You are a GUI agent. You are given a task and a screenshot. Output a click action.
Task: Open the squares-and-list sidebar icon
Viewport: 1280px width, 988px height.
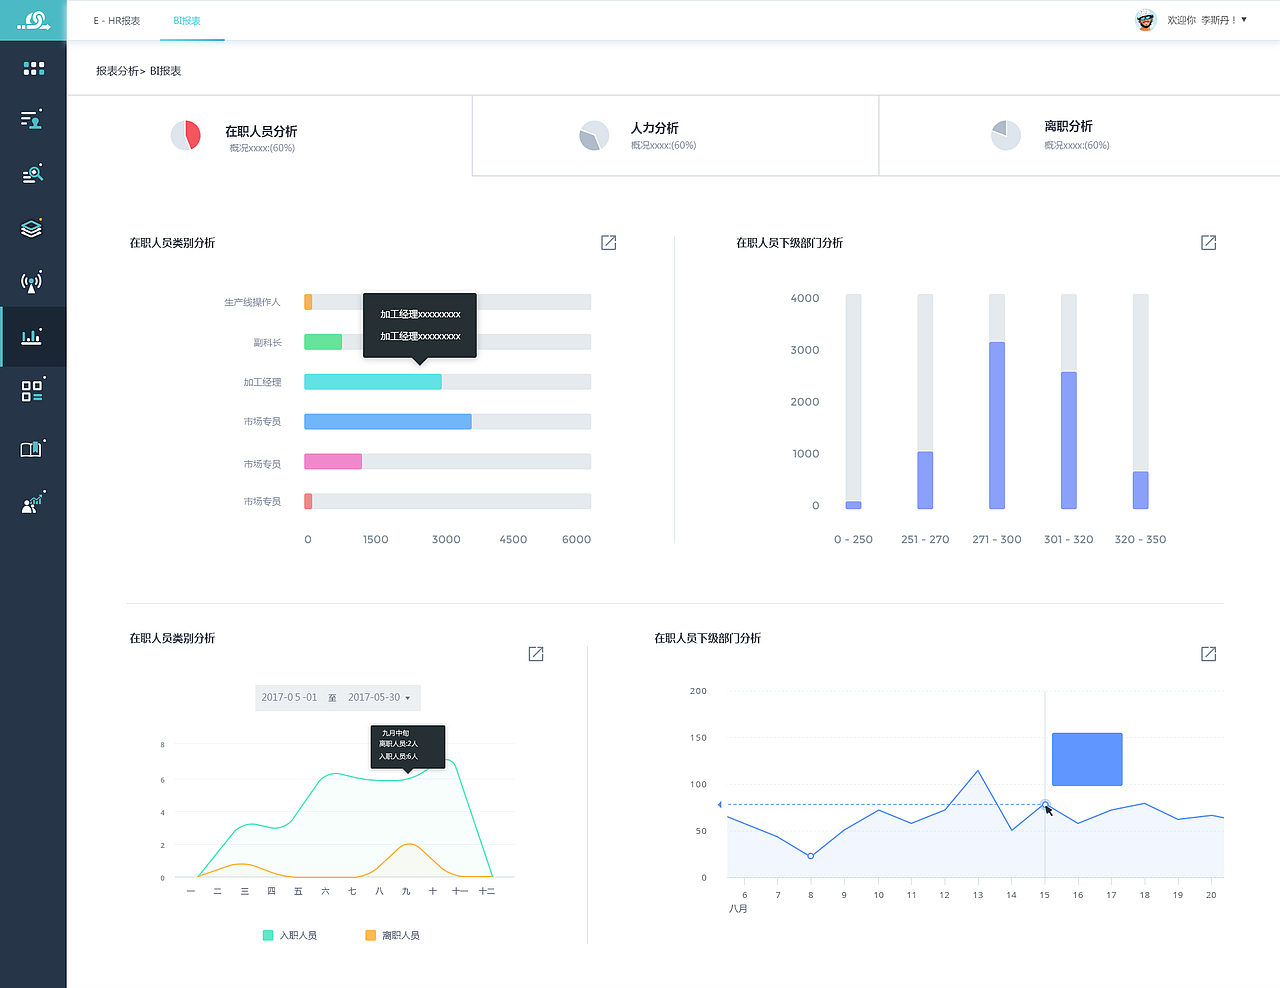coord(32,390)
